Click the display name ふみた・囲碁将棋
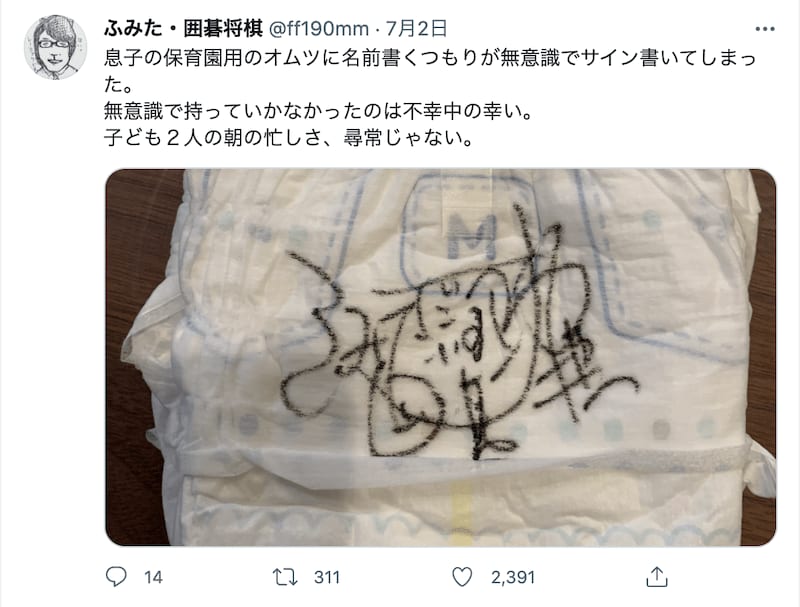The image size is (800, 607). click(x=183, y=29)
